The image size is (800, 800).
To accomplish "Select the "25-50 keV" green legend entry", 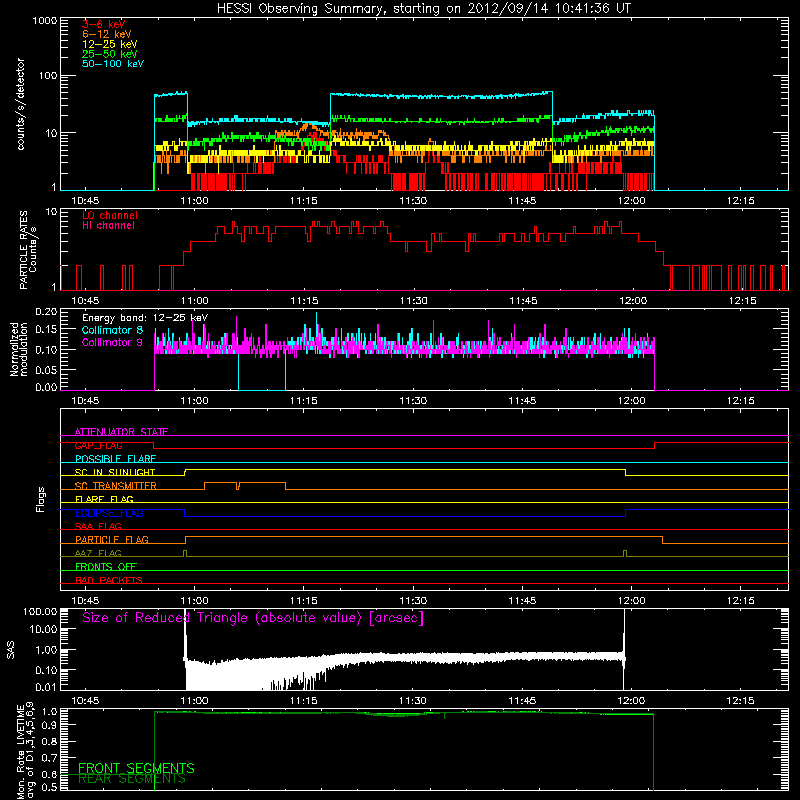I will point(110,54).
